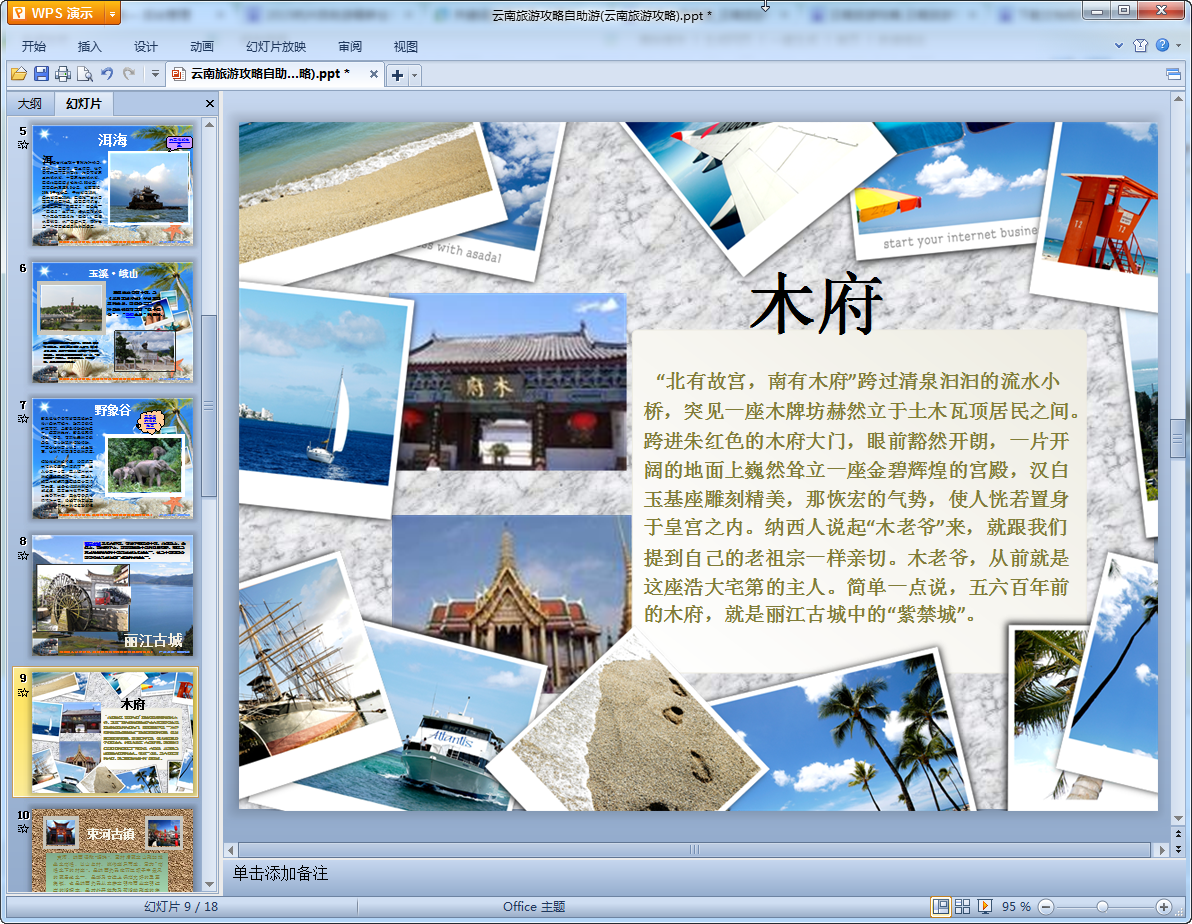Screen dimensions: 1192x924
Task: Open the 插入 ribbon tab
Action: [x=89, y=46]
